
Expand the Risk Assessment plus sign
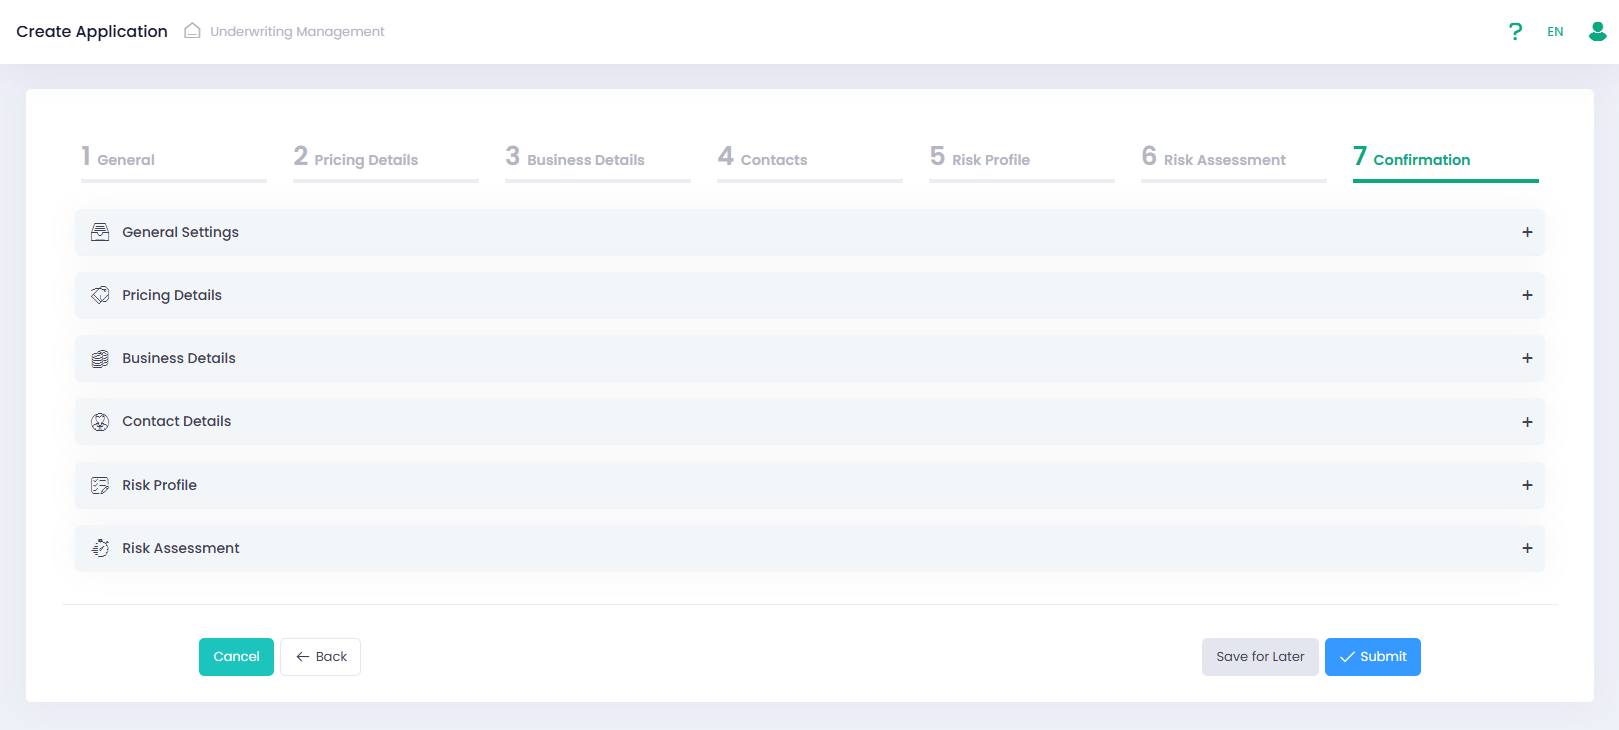point(1527,548)
